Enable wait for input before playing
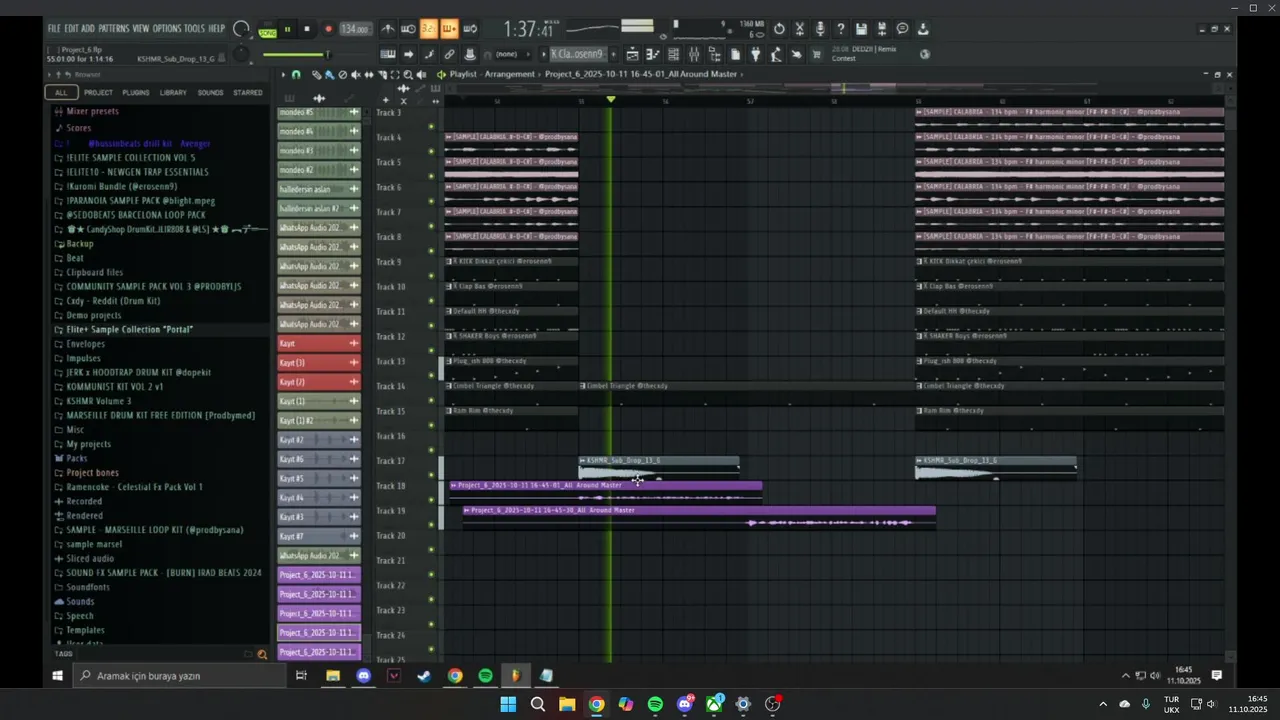The height and width of the screenshot is (720, 1280). [x=408, y=29]
